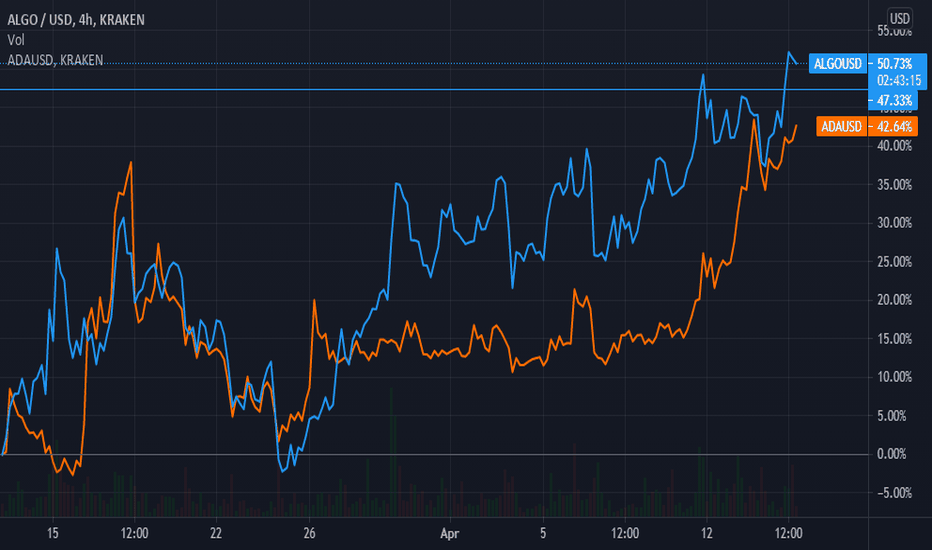Select the ALGO / USD, 4h, KRAKEN title
The image size is (932, 550).
tap(75, 20)
